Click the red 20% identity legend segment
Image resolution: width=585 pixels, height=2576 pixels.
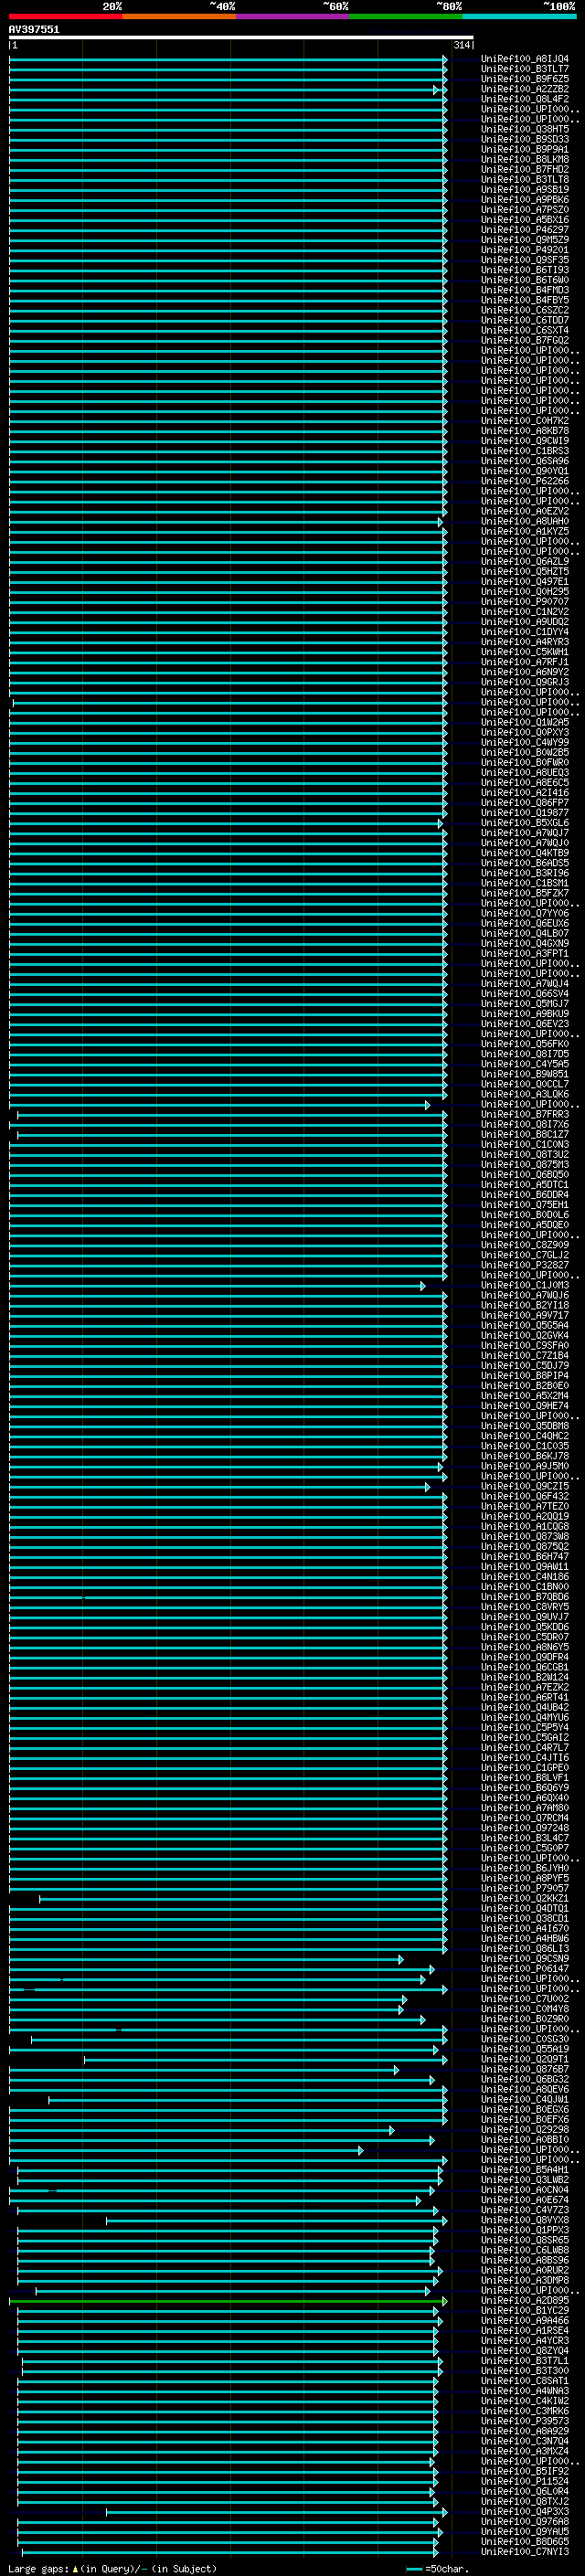65,16
